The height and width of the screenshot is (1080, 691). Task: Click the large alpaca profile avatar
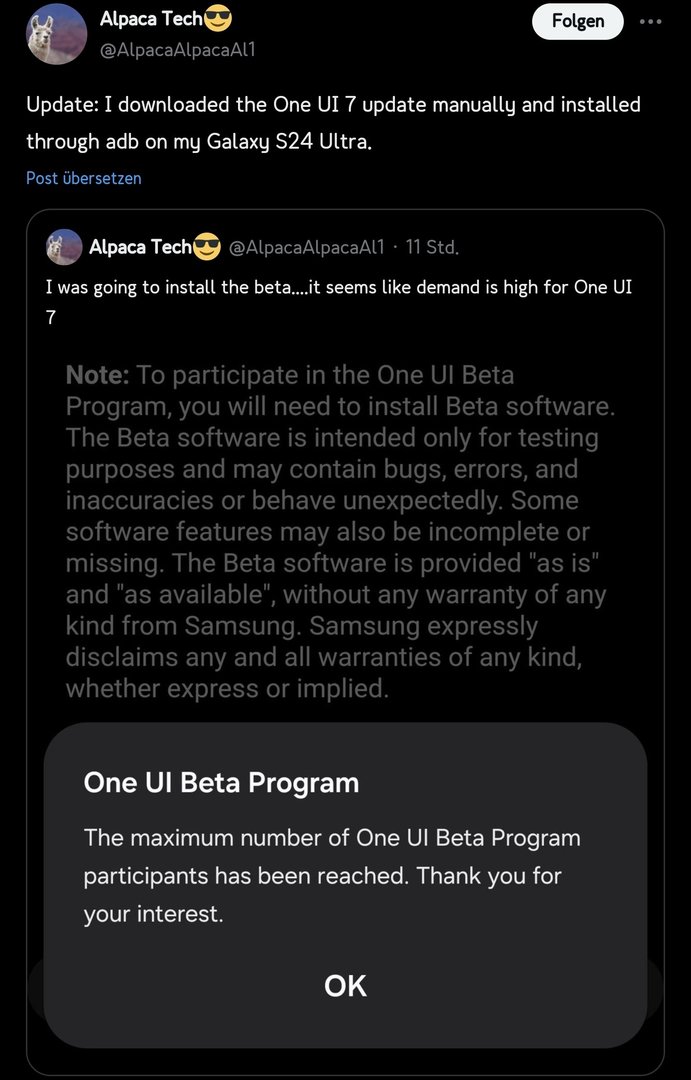pos(56,34)
